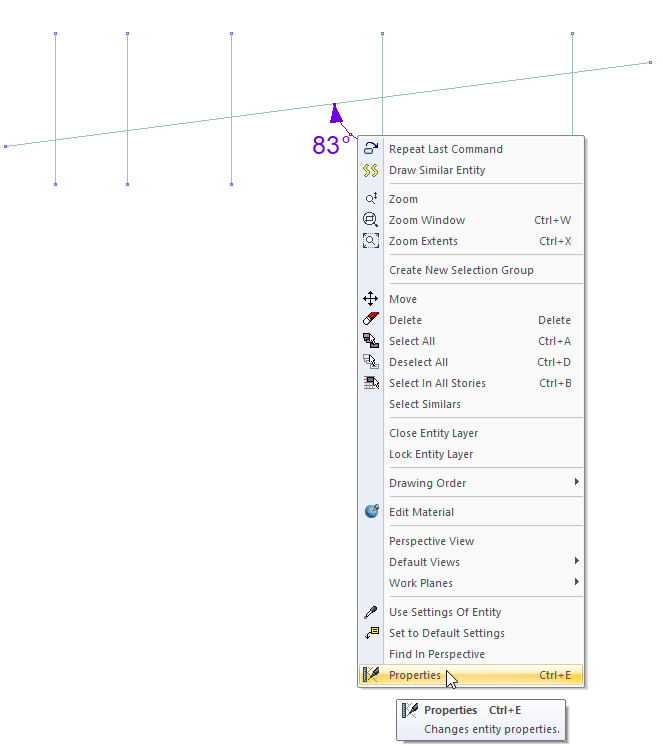The height and width of the screenshot is (746, 663).
Task: Choose Find In Perspective
Action: [471, 654]
